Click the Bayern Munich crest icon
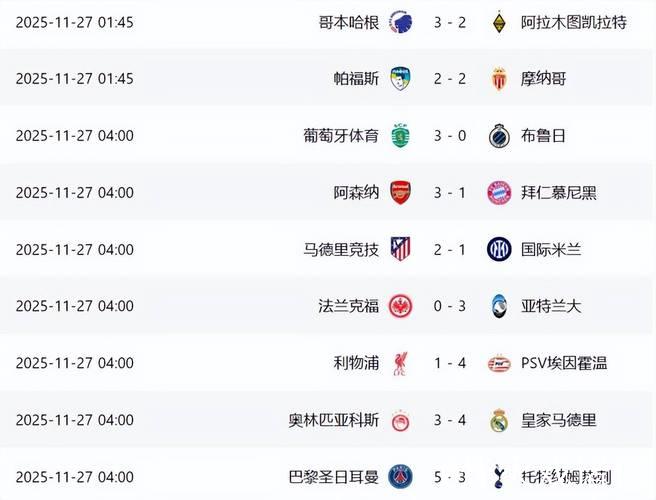656x500 pixels. tap(499, 192)
